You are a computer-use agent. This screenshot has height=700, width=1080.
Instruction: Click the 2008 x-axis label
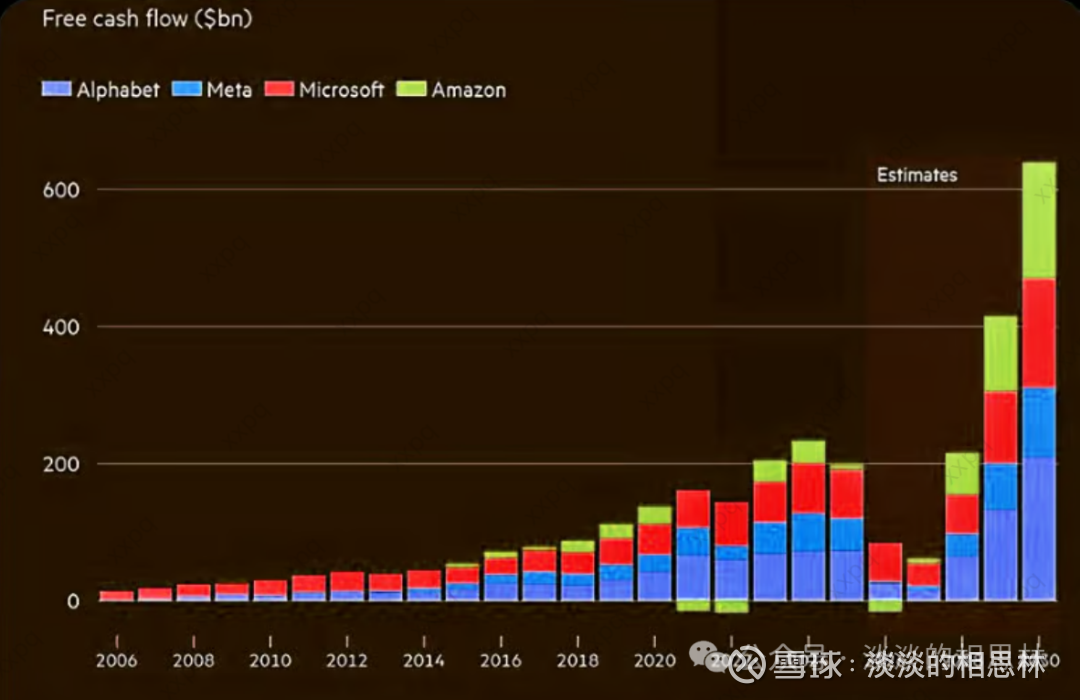coord(194,661)
